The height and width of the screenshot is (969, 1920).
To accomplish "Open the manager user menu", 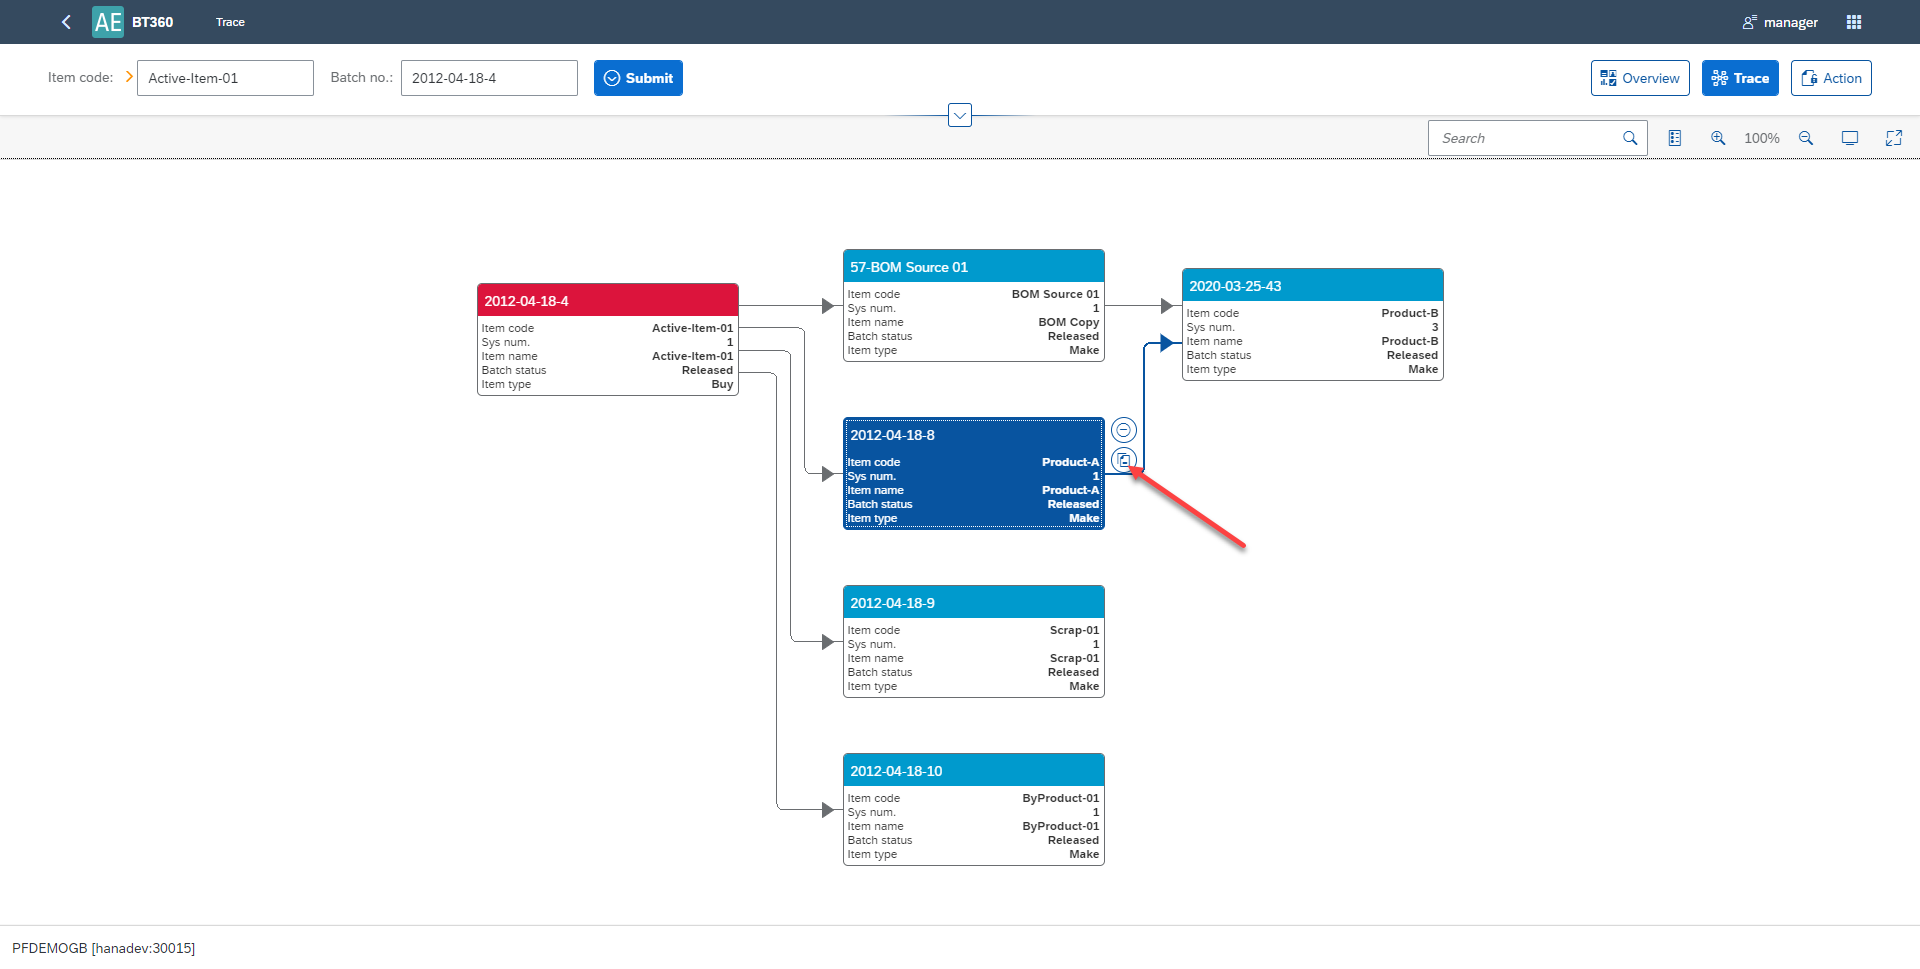I will pos(1781,21).
